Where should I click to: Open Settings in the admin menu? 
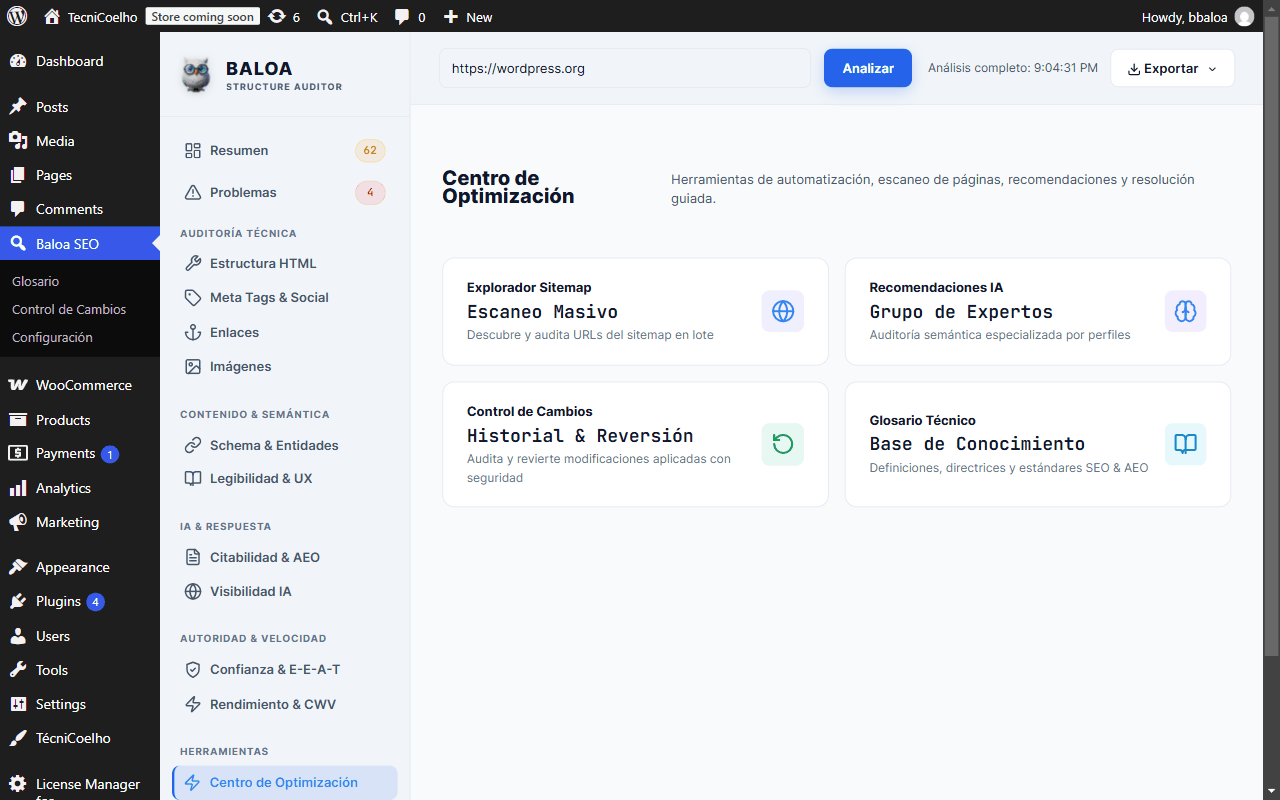pyautogui.click(x=80, y=704)
